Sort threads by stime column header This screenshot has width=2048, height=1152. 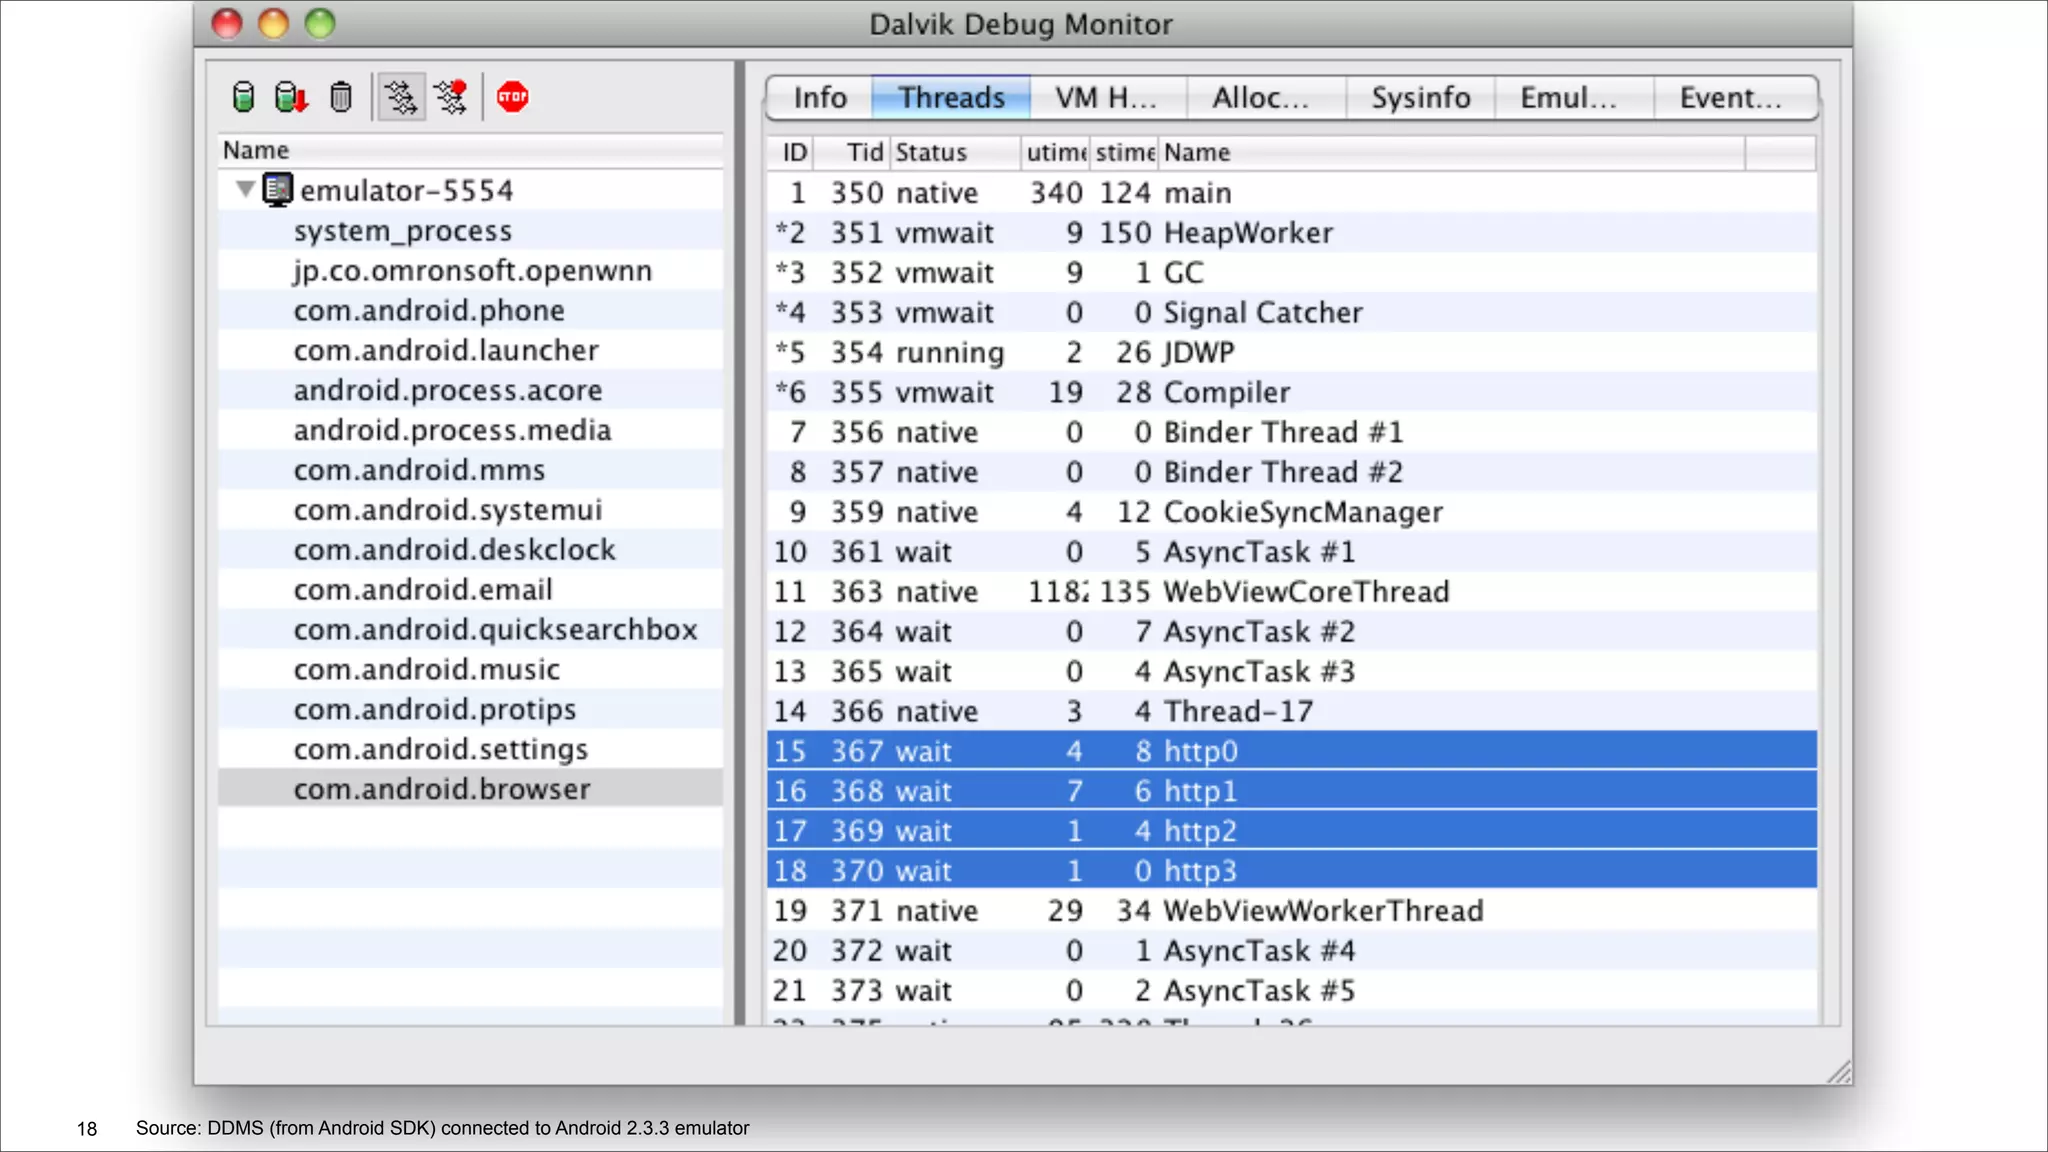(x=1124, y=152)
